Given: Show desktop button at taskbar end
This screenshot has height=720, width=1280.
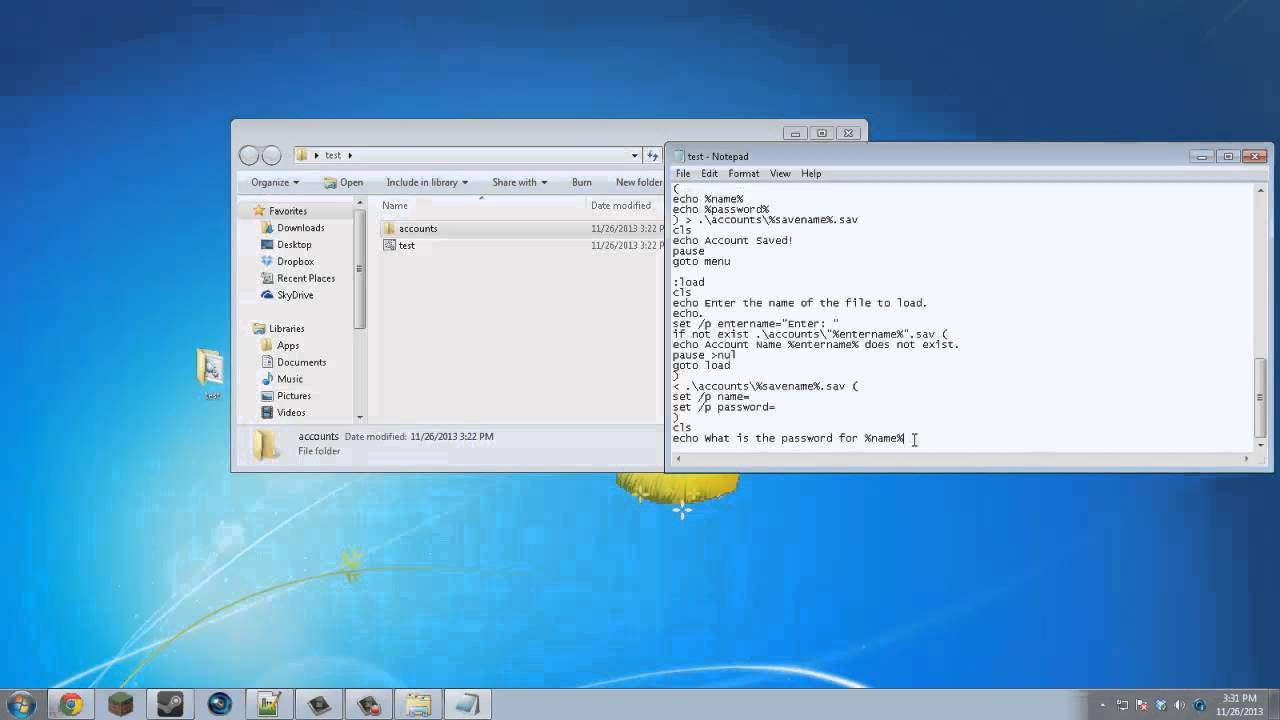Looking at the screenshot, I should [1273, 704].
